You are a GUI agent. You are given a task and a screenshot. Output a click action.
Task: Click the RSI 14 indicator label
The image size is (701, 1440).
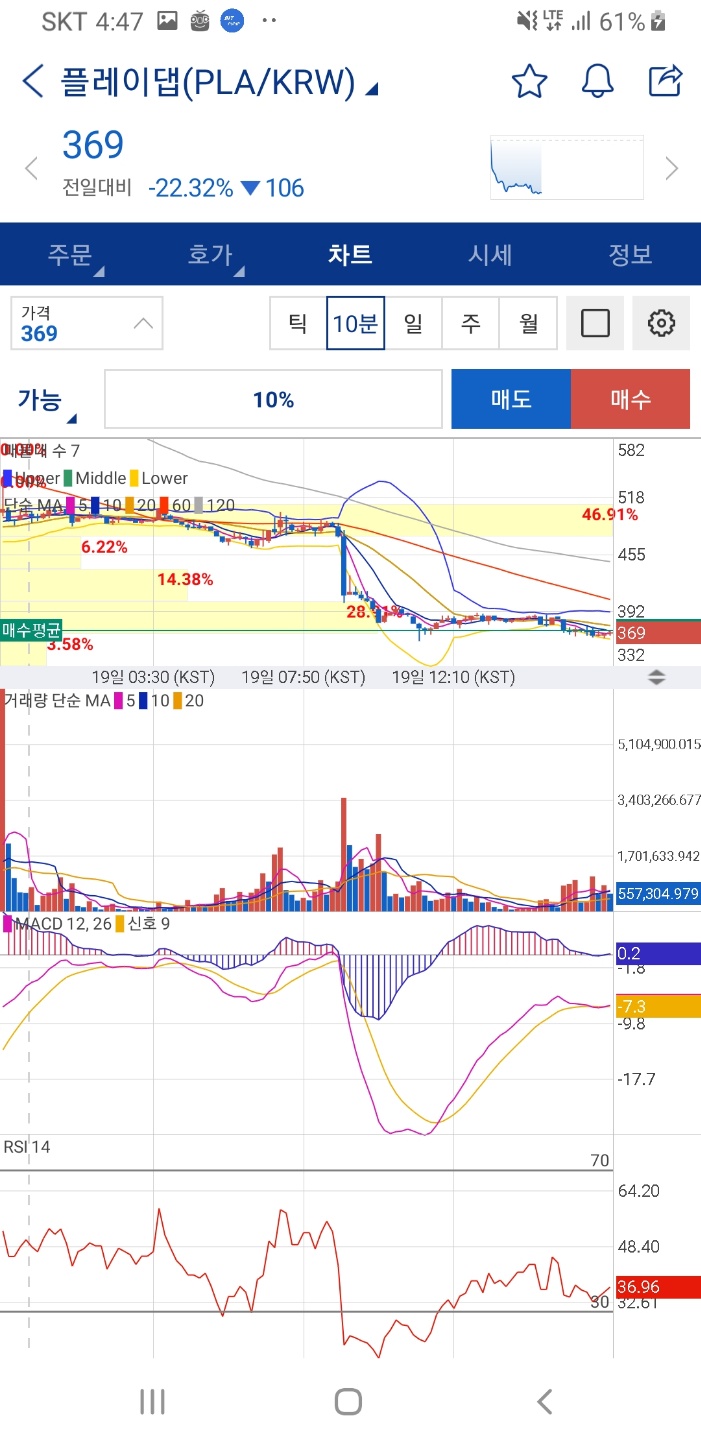[27, 1146]
